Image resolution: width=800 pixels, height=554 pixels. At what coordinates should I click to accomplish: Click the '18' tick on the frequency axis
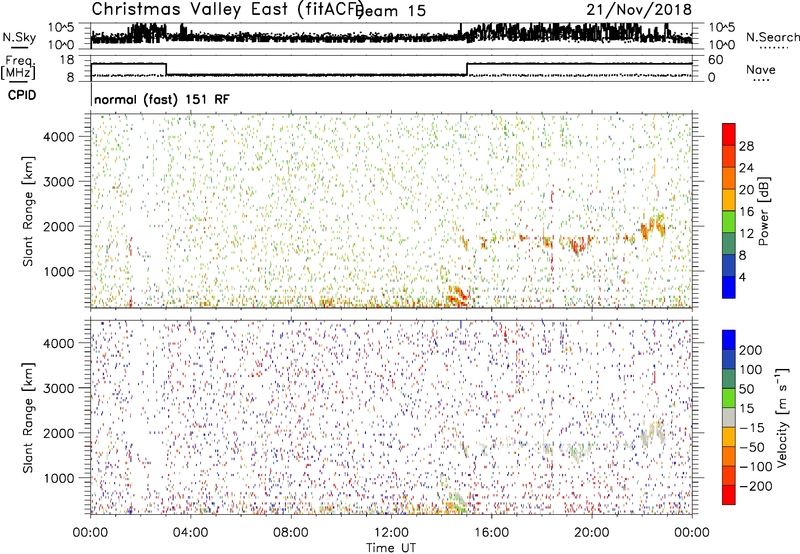pos(67,60)
